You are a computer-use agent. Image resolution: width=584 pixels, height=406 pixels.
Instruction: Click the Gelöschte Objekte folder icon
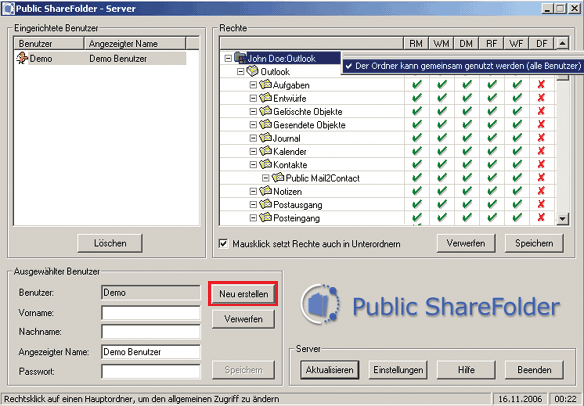click(266, 111)
